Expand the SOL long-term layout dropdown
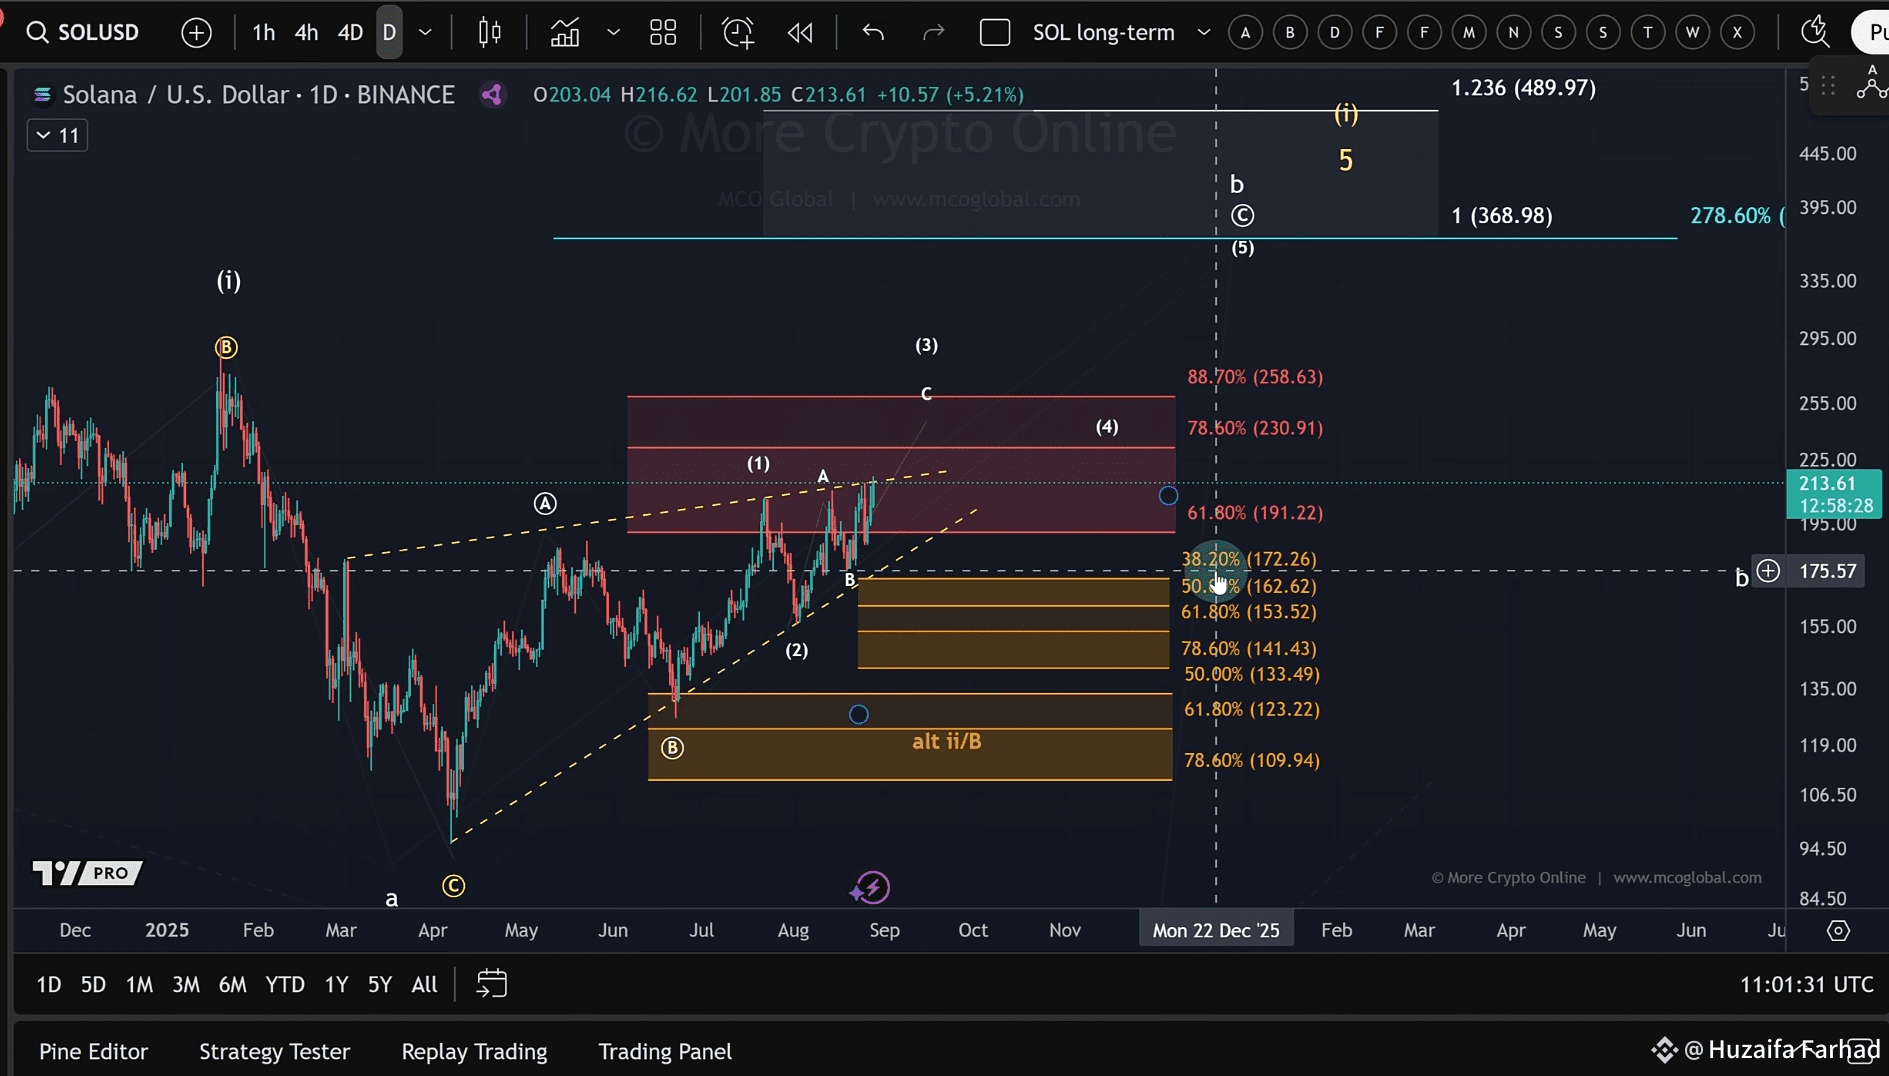1889x1076 pixels. [1204, 33]
